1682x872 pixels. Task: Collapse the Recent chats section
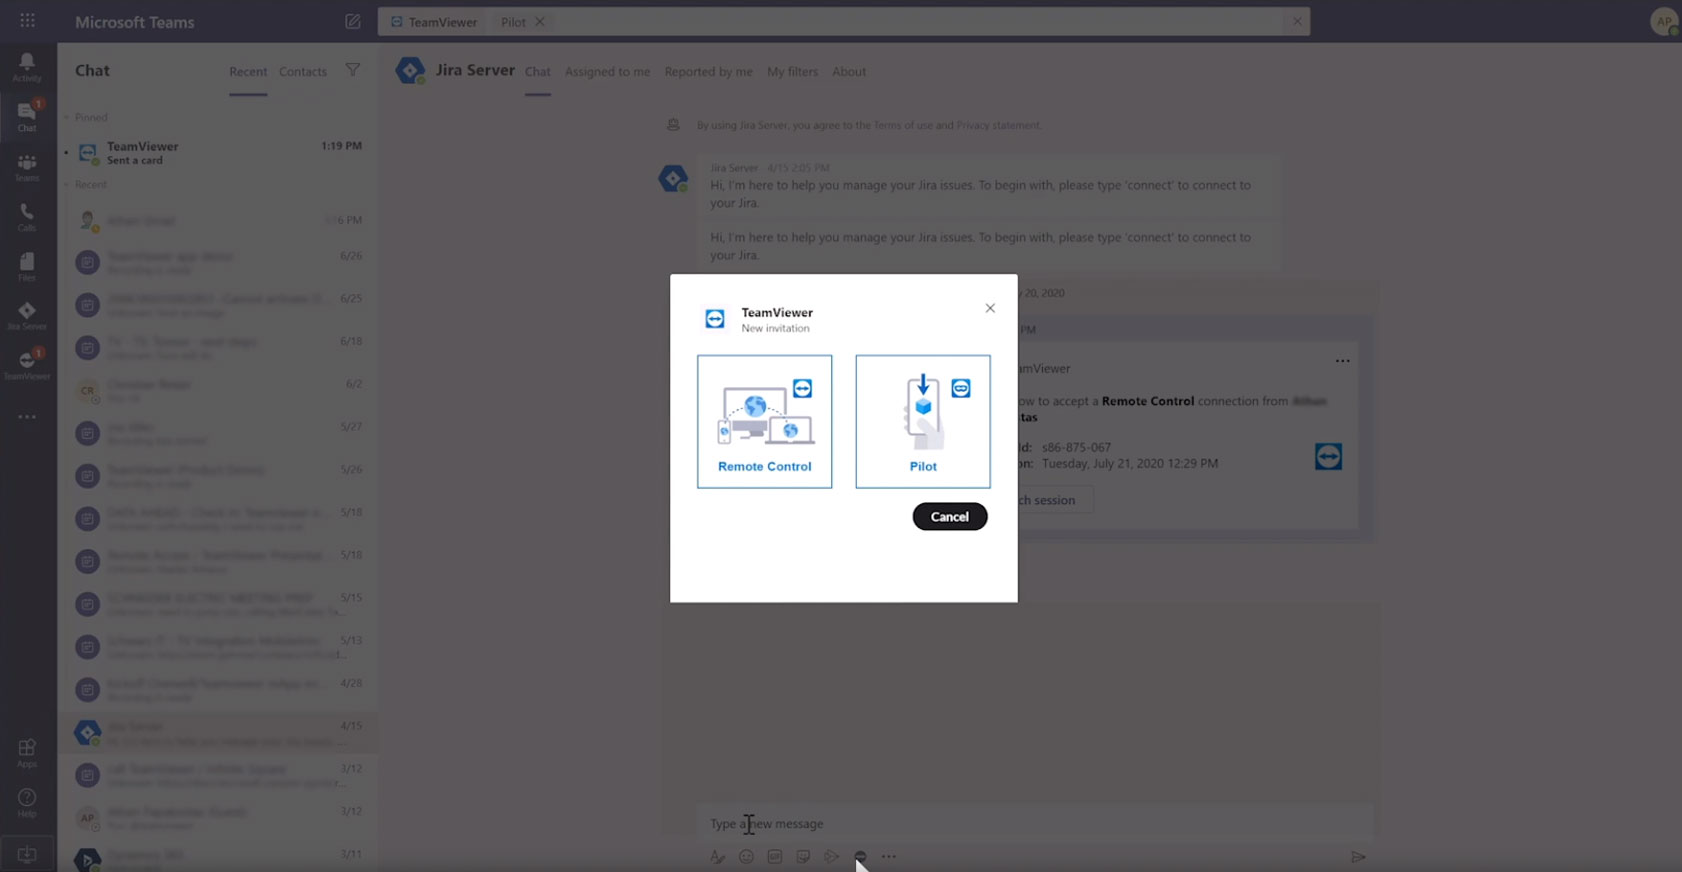coord(67,185)
